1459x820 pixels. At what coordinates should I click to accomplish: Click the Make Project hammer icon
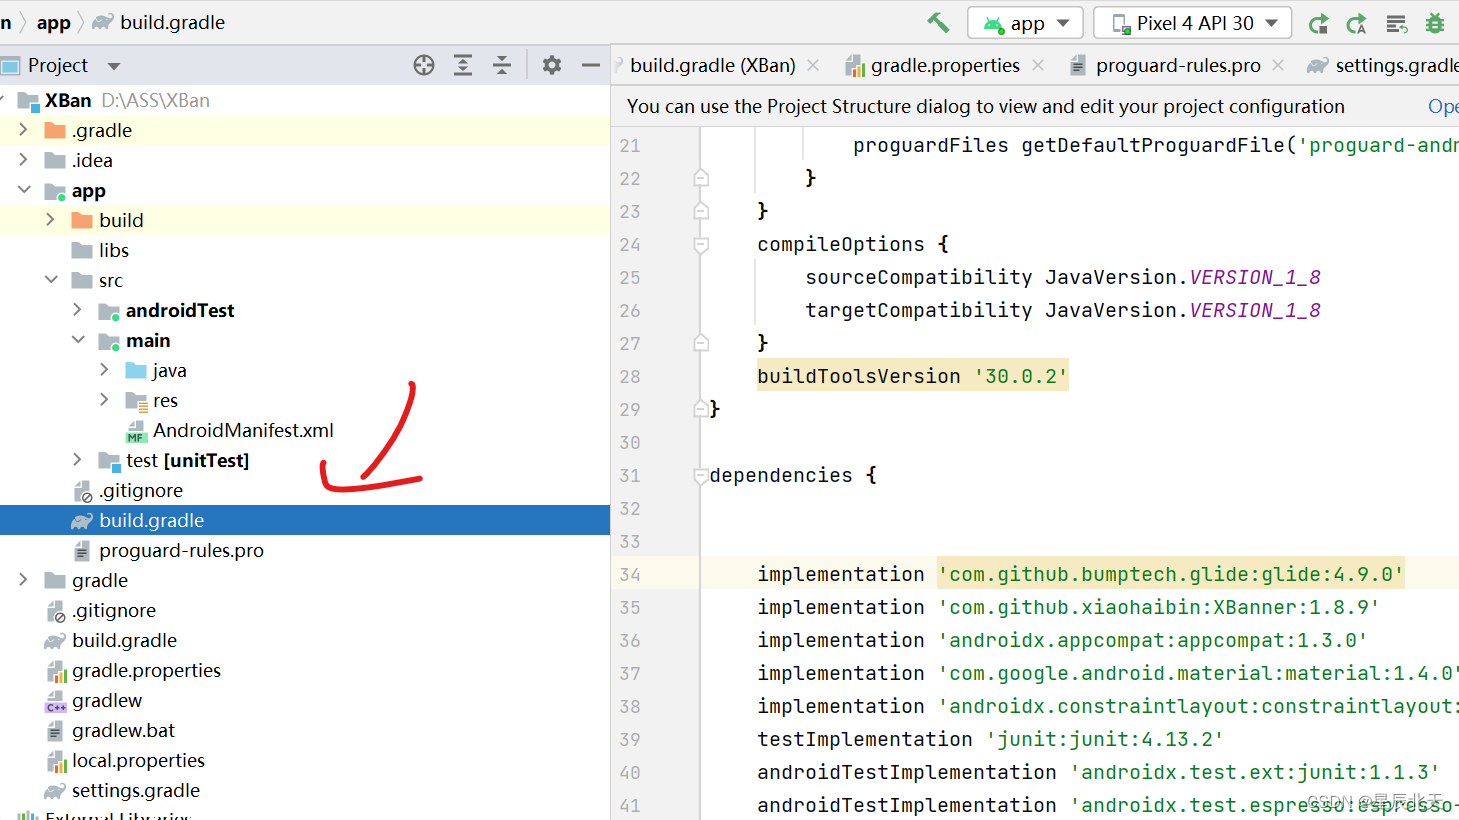click(938, 23)
